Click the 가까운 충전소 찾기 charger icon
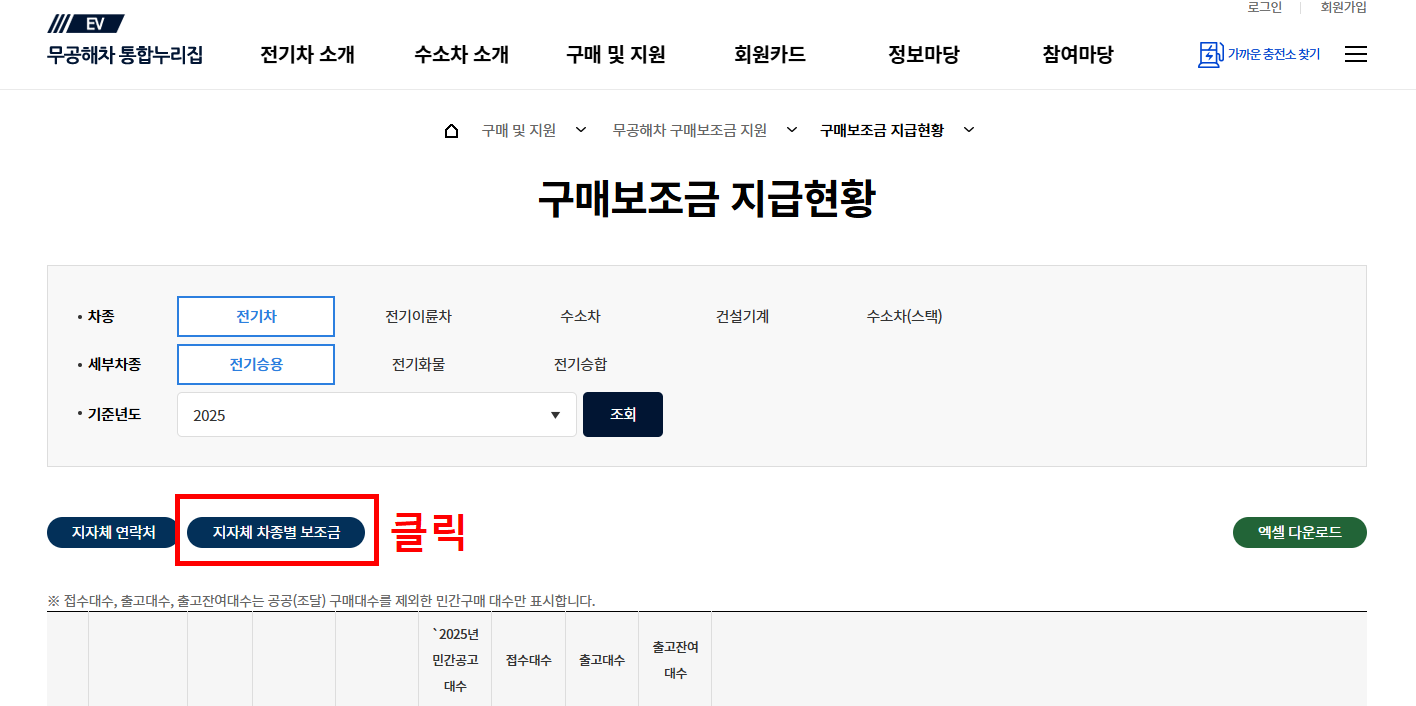Viewport: 1416px width, 706px height. 1209,54
